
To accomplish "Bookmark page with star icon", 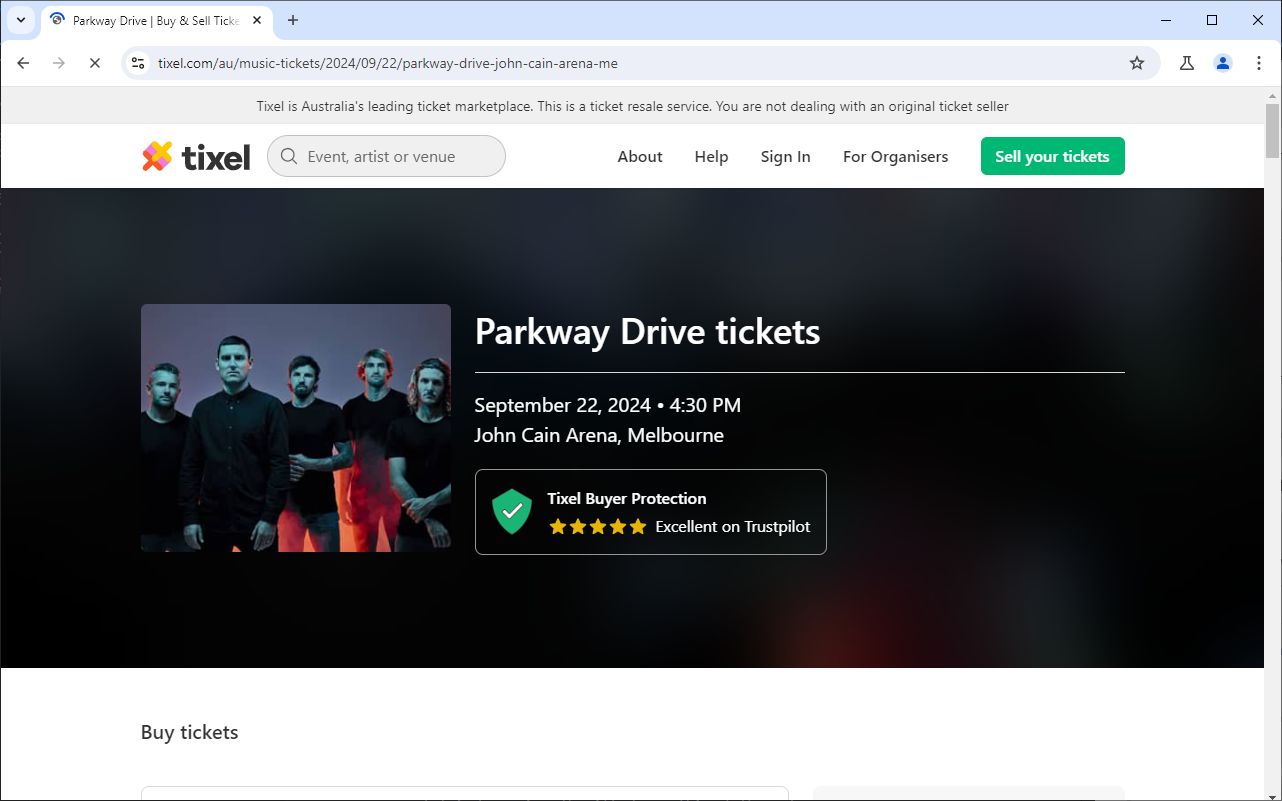I will 1137,63.
